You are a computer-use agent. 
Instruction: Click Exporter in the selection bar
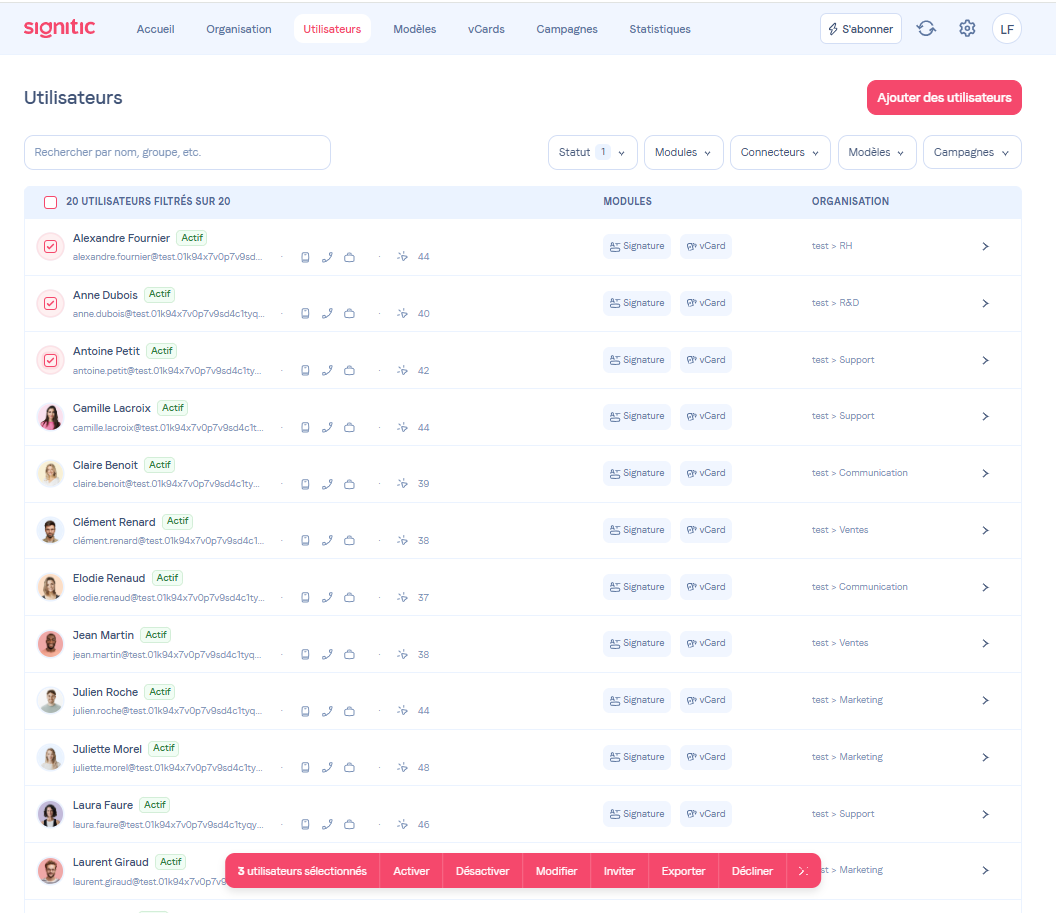(683, 871)
